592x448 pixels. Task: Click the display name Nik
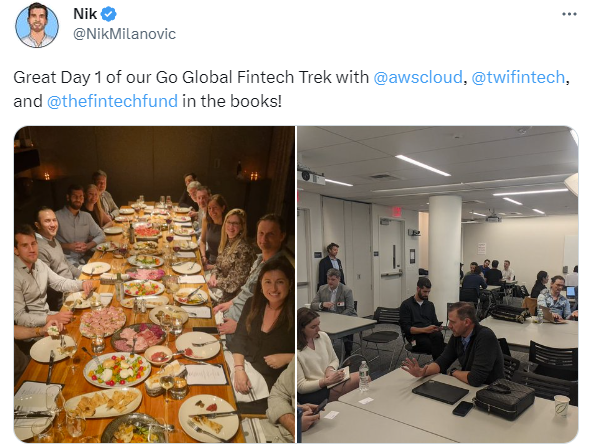click(85, 14)
